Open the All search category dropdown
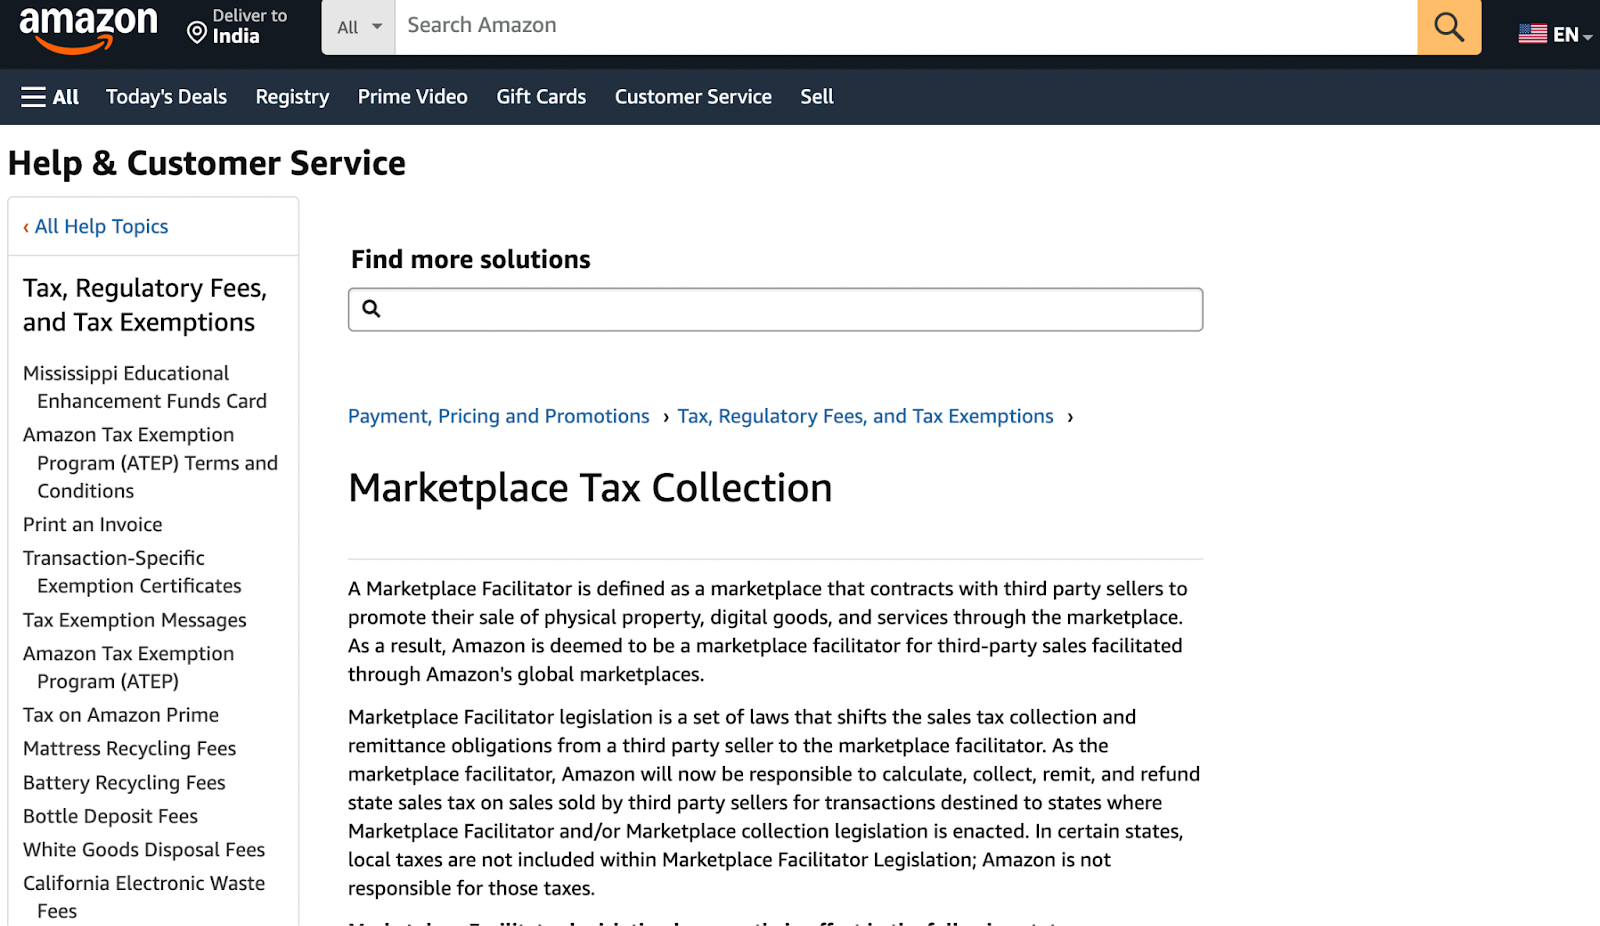 point(359,27)
